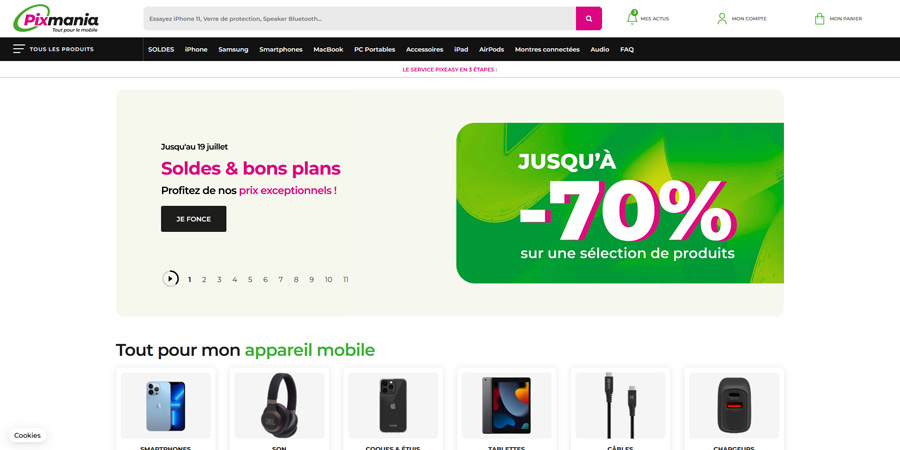The image size is (900, 450).
Task: Play the banner carousel slideshow
Action: click(170, 278)
